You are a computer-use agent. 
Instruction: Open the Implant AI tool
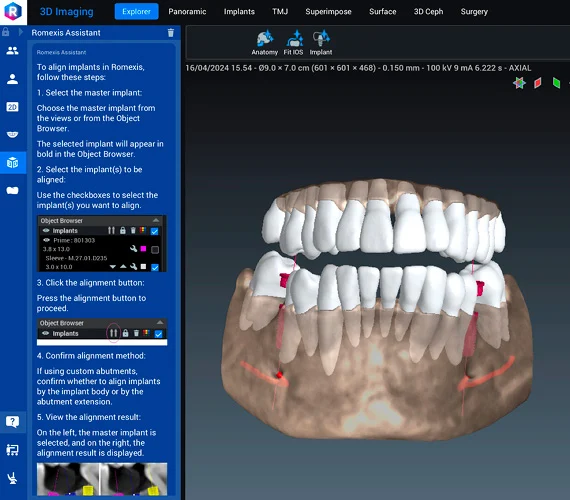click(x=321, y=43)
